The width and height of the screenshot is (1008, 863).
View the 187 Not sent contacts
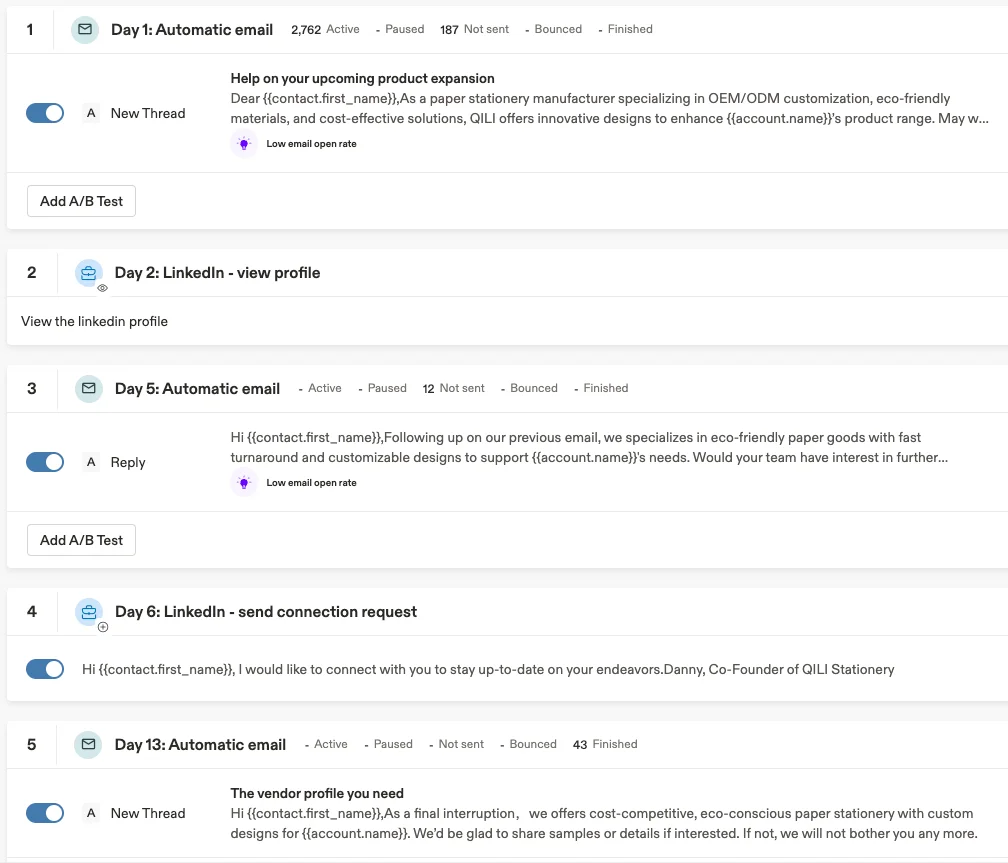pos(474,30)
